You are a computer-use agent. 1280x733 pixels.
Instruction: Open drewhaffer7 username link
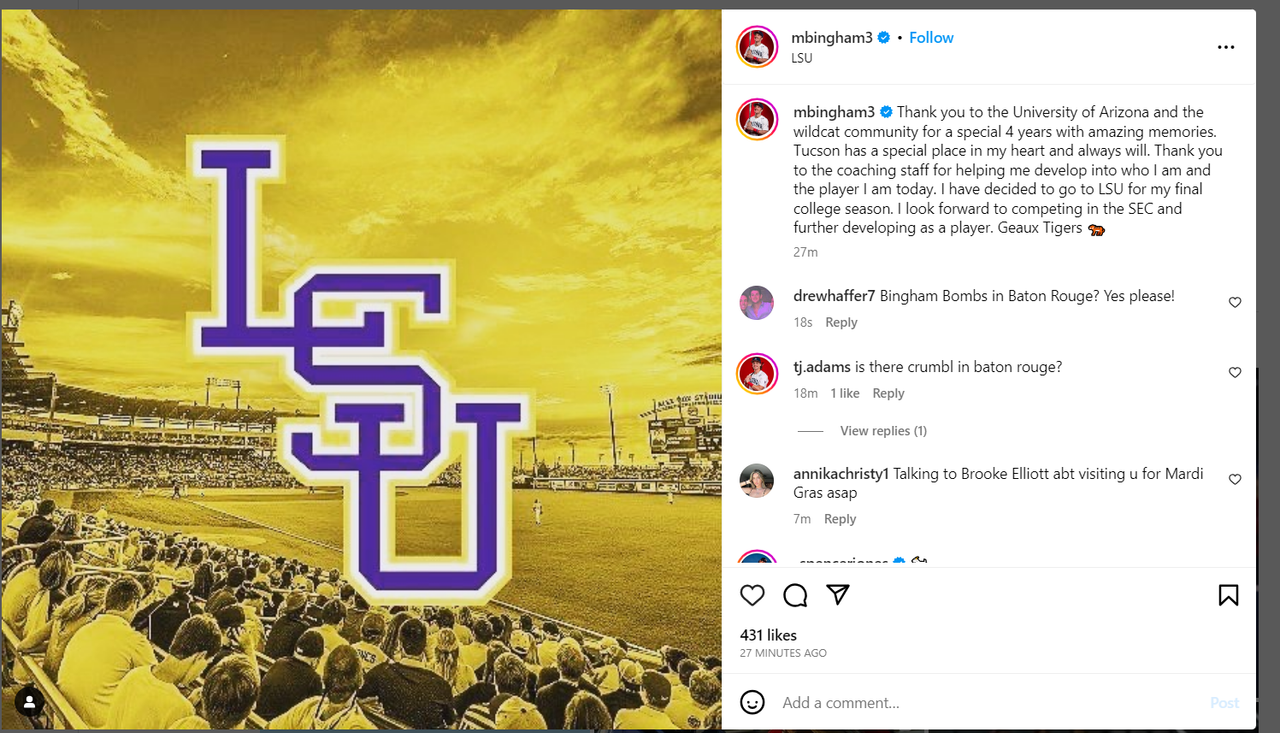tap(834, 296)
